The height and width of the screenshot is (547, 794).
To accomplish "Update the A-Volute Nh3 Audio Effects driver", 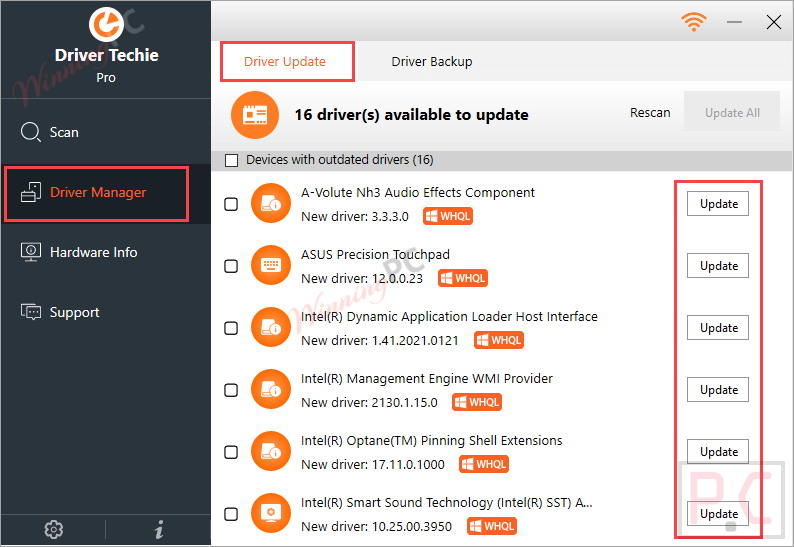I will [718, 204].
